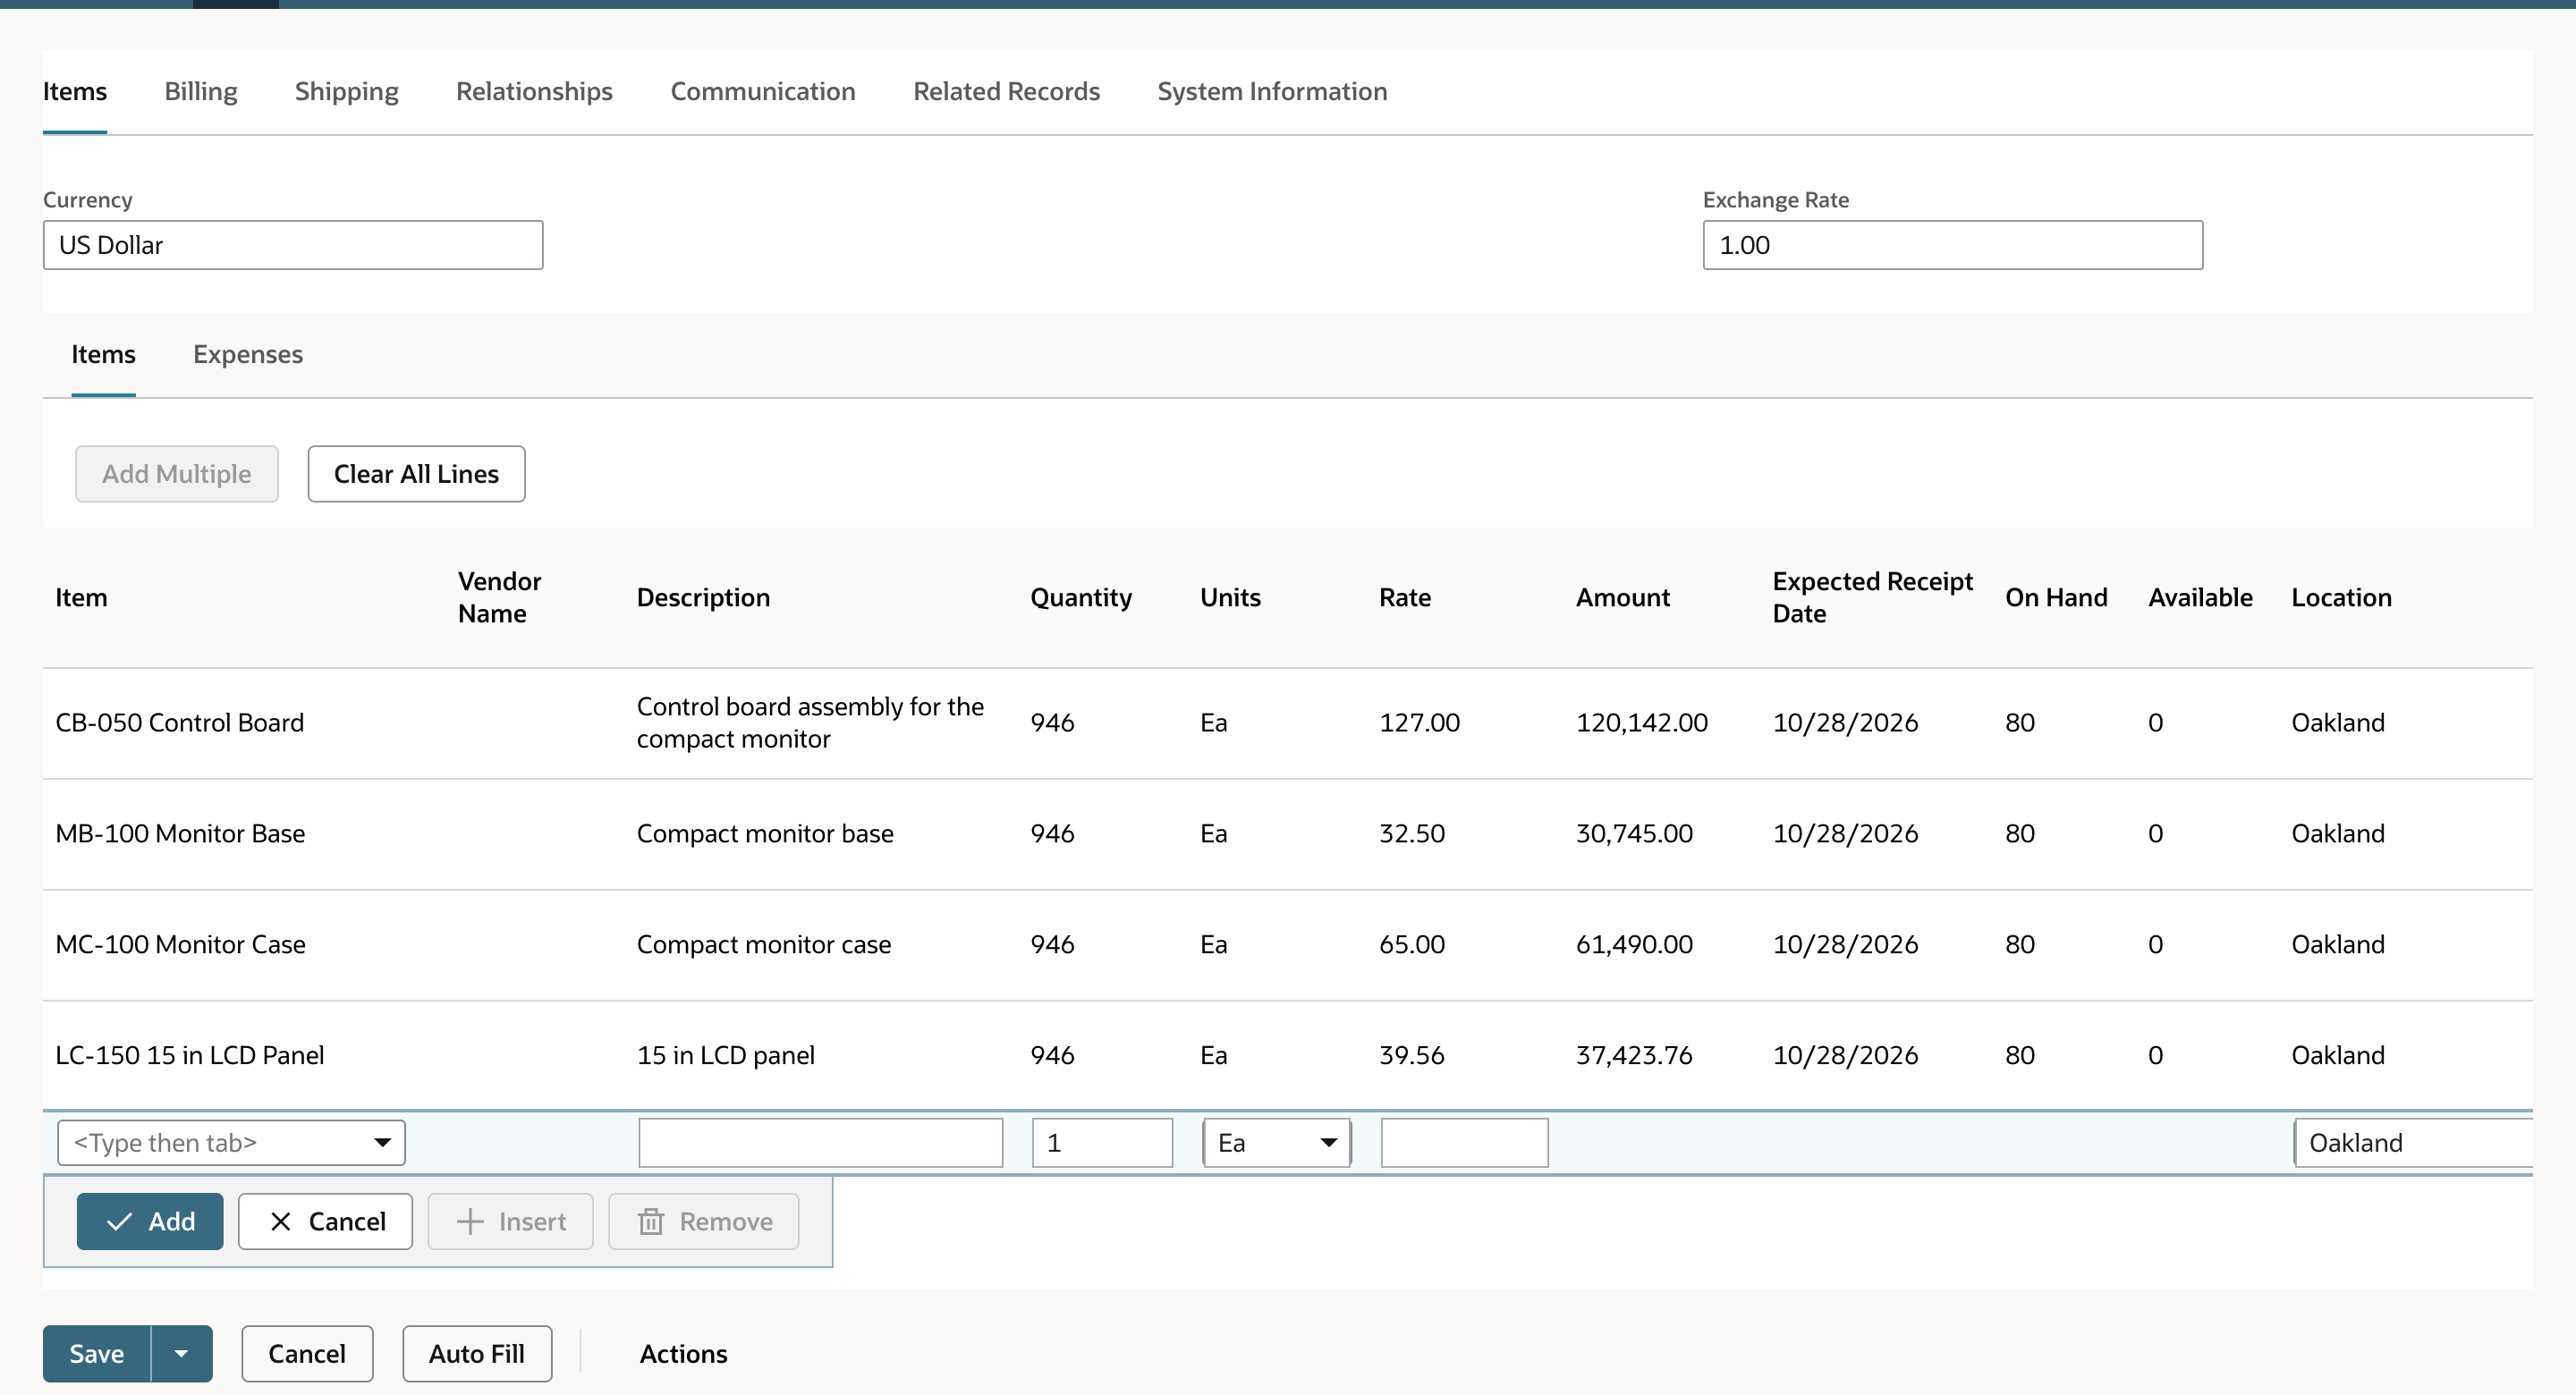
Task: Open the Relationships tab
Action: [x=534, y=91]
